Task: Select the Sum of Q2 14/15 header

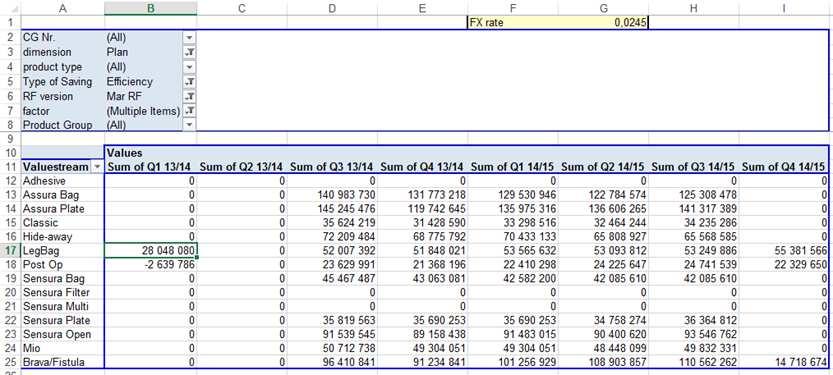Action: [x=604, y=167]
